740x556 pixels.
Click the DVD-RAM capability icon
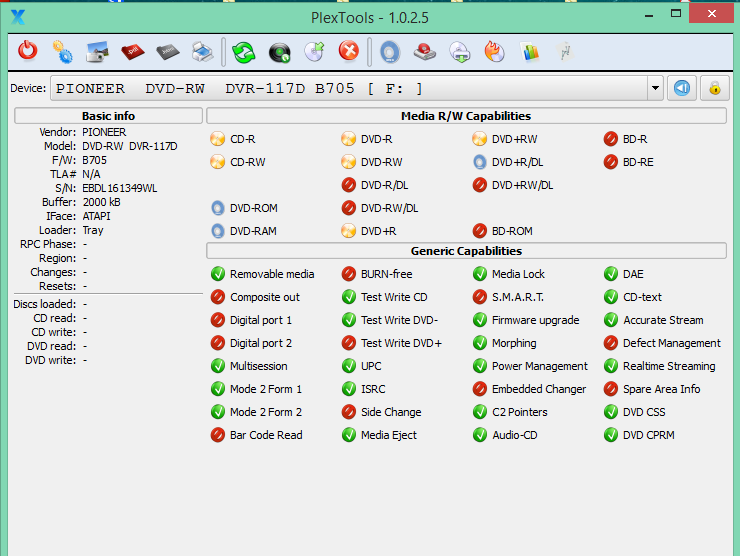pyautogui.click(x=218, y=231)
